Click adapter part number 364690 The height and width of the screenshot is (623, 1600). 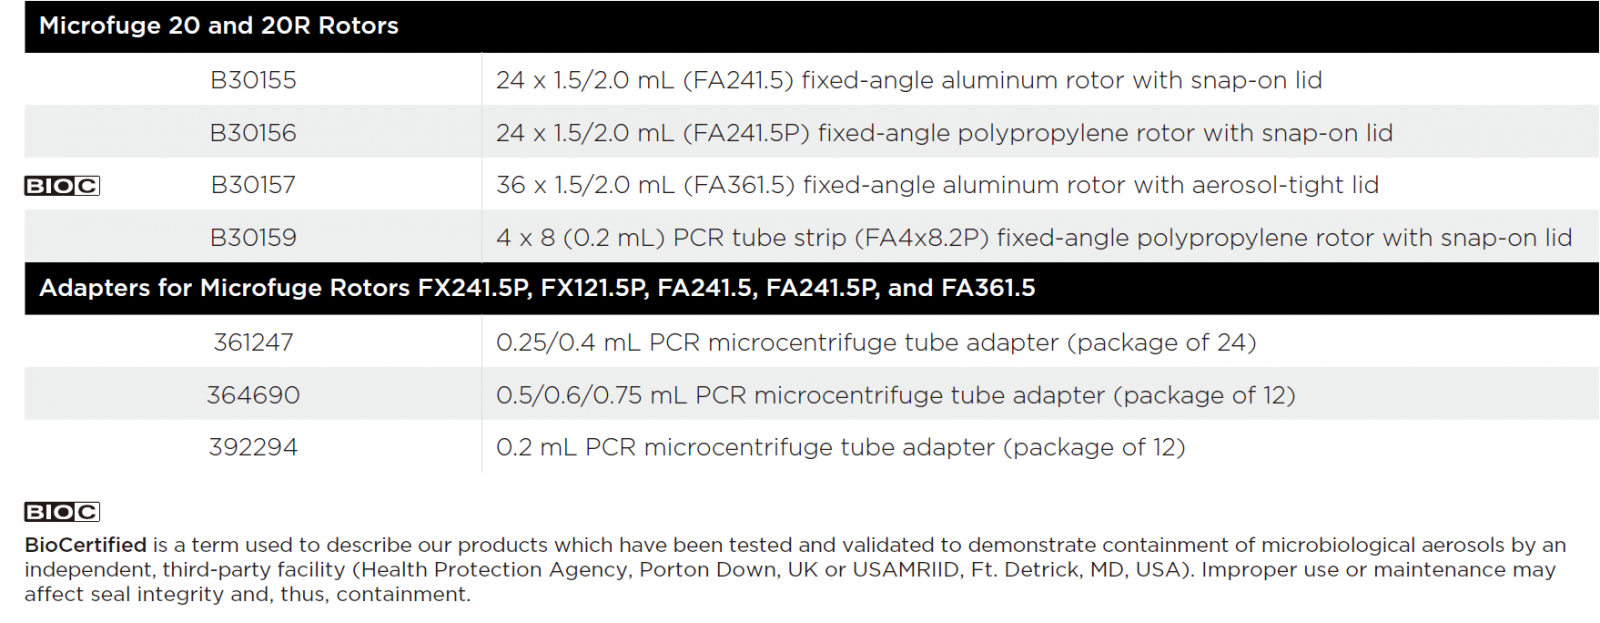(x=253, y=395)
